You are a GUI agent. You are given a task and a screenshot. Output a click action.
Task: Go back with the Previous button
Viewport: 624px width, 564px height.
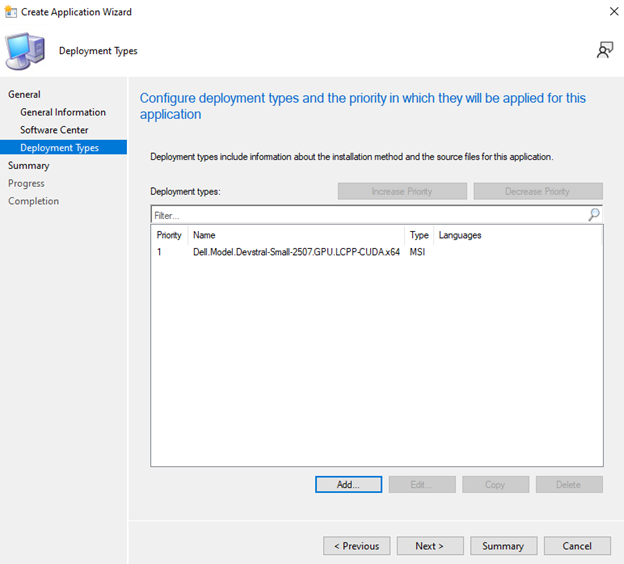coord(357,546)
